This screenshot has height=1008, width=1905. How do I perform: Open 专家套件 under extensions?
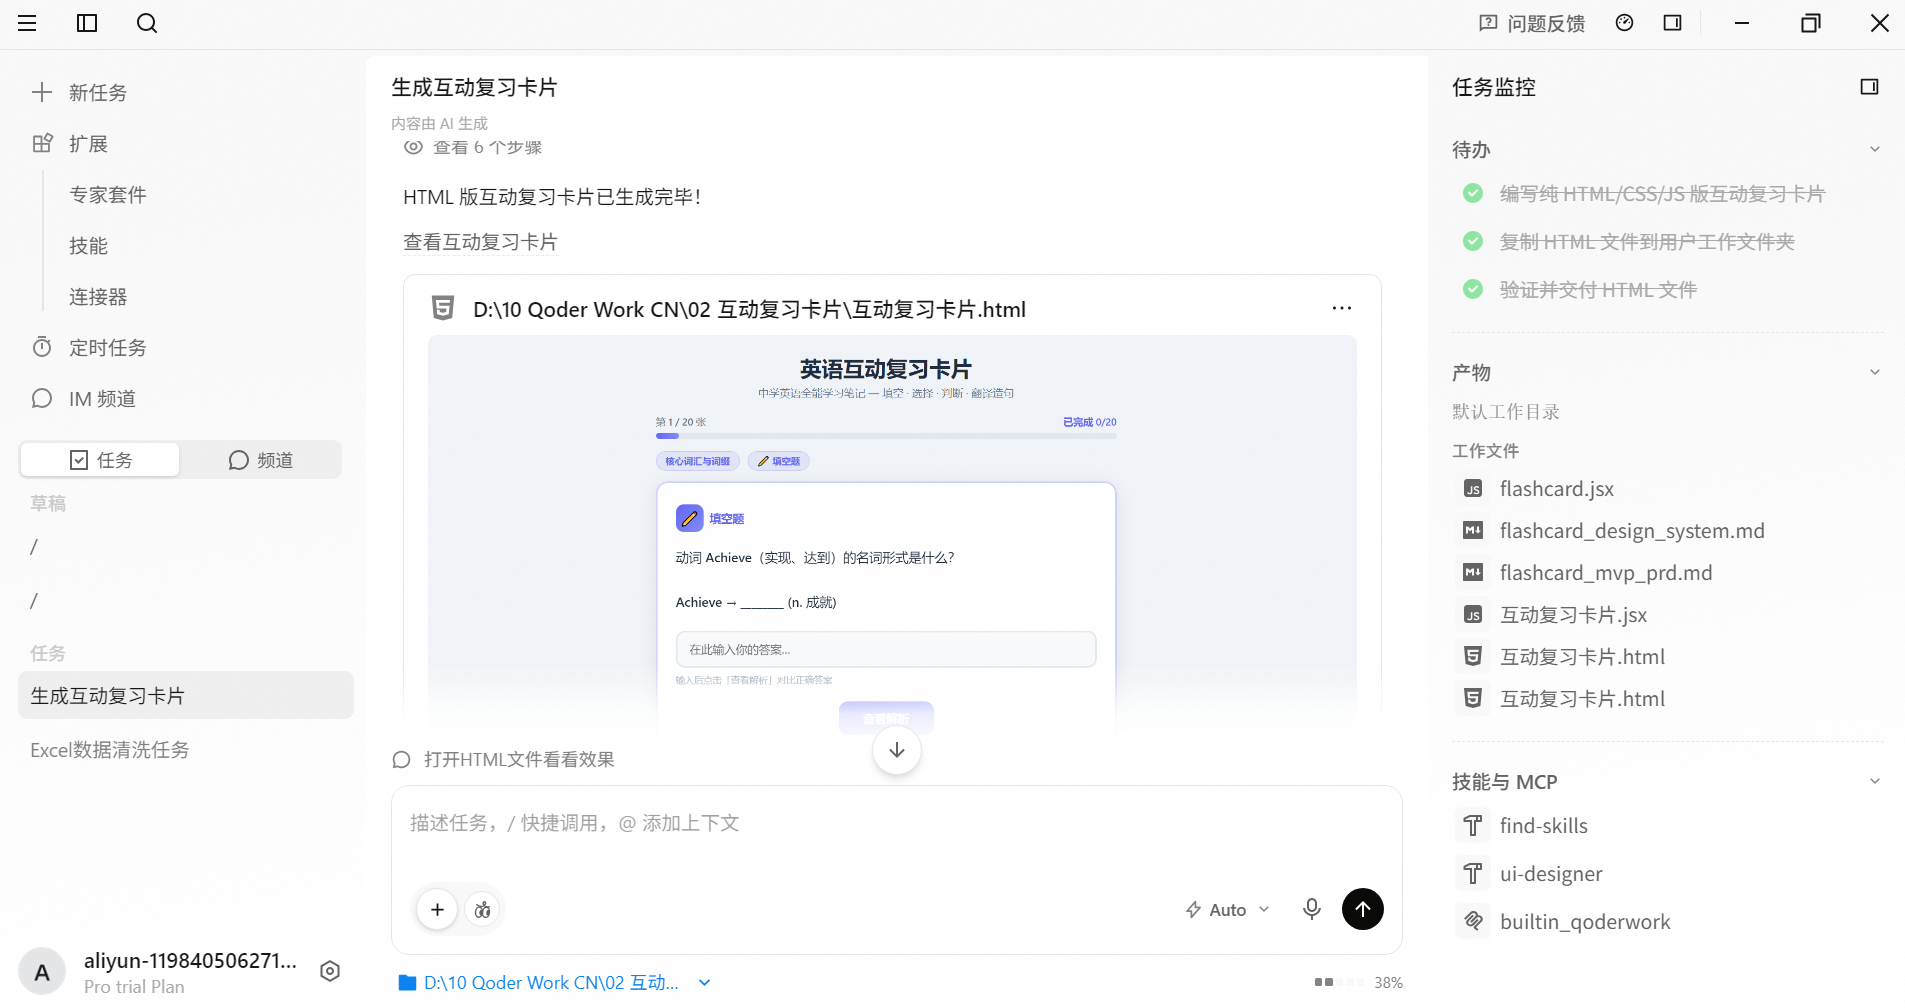pos(108,195)
